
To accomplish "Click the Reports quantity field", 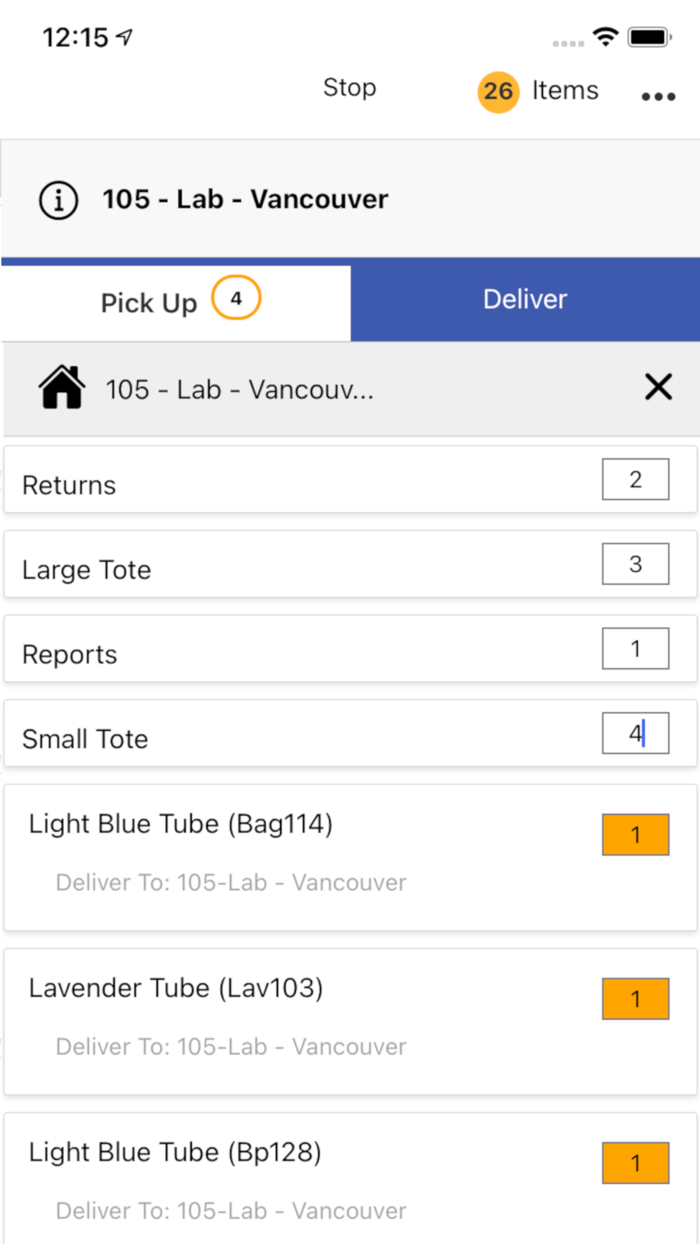I will click(635, 649).
